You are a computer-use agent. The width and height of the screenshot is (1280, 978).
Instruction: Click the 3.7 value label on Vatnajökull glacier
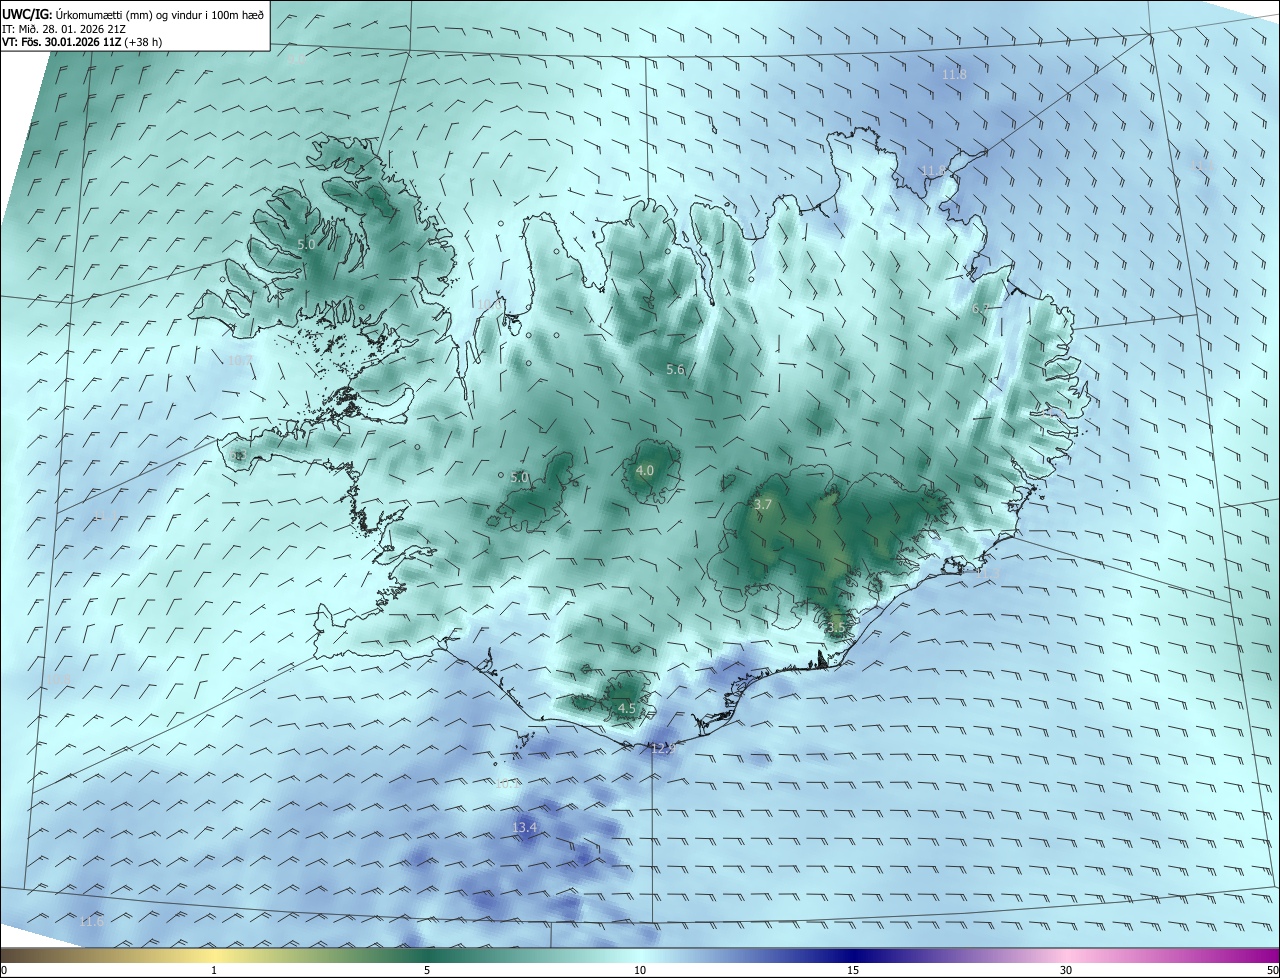[x=763, y=505]
